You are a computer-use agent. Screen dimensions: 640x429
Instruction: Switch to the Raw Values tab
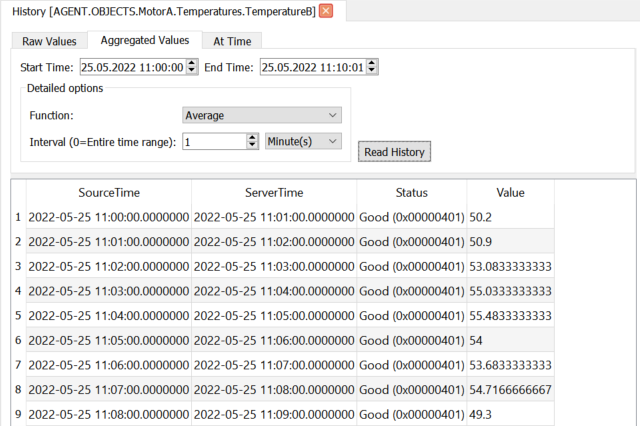pos(49,41)
